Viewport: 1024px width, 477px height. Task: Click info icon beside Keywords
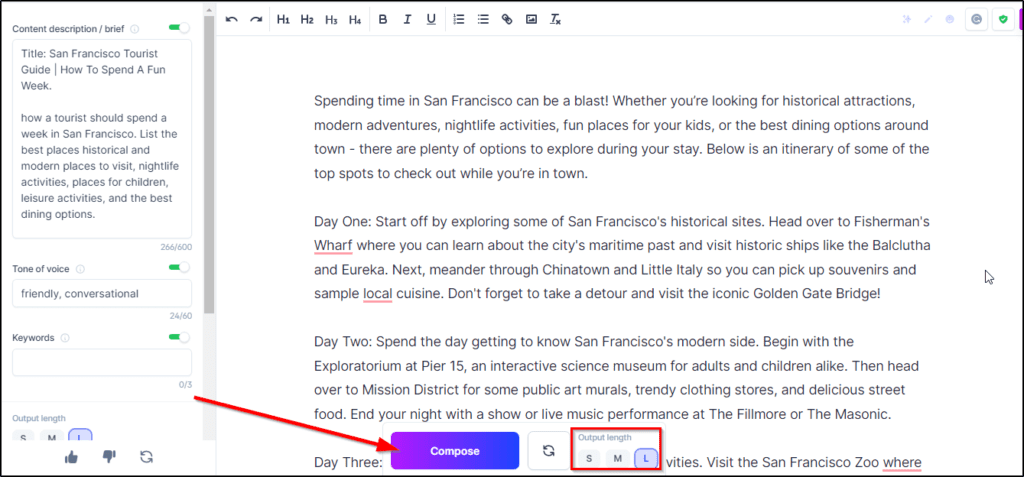point(65,338)
